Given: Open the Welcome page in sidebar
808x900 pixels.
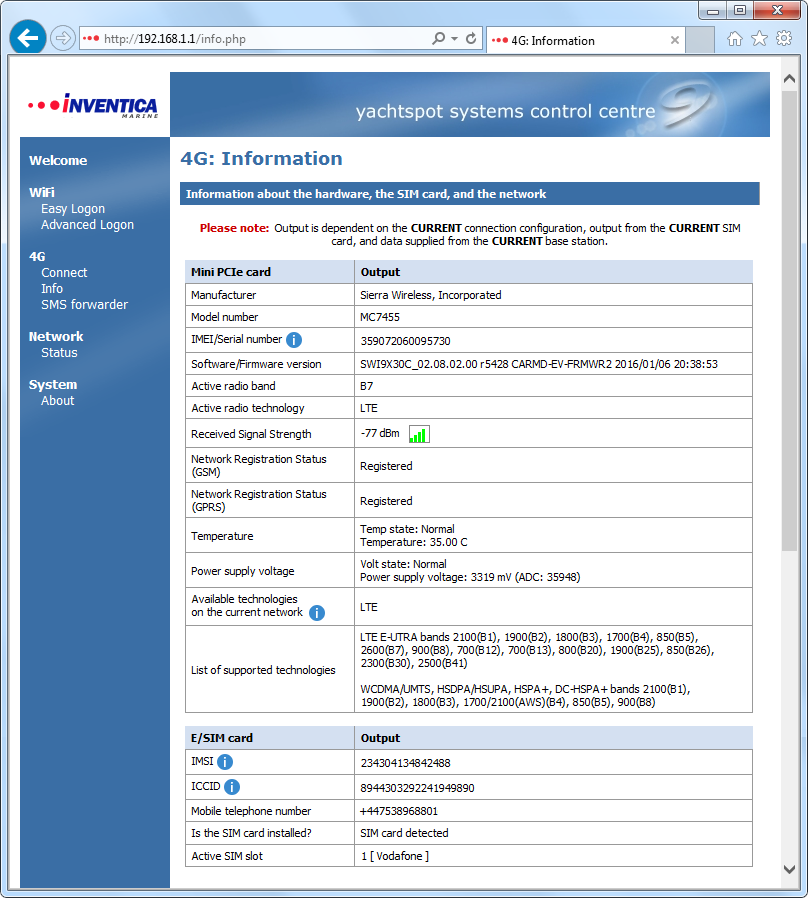Looking at the screenshot, I should (x=58, y=161).
